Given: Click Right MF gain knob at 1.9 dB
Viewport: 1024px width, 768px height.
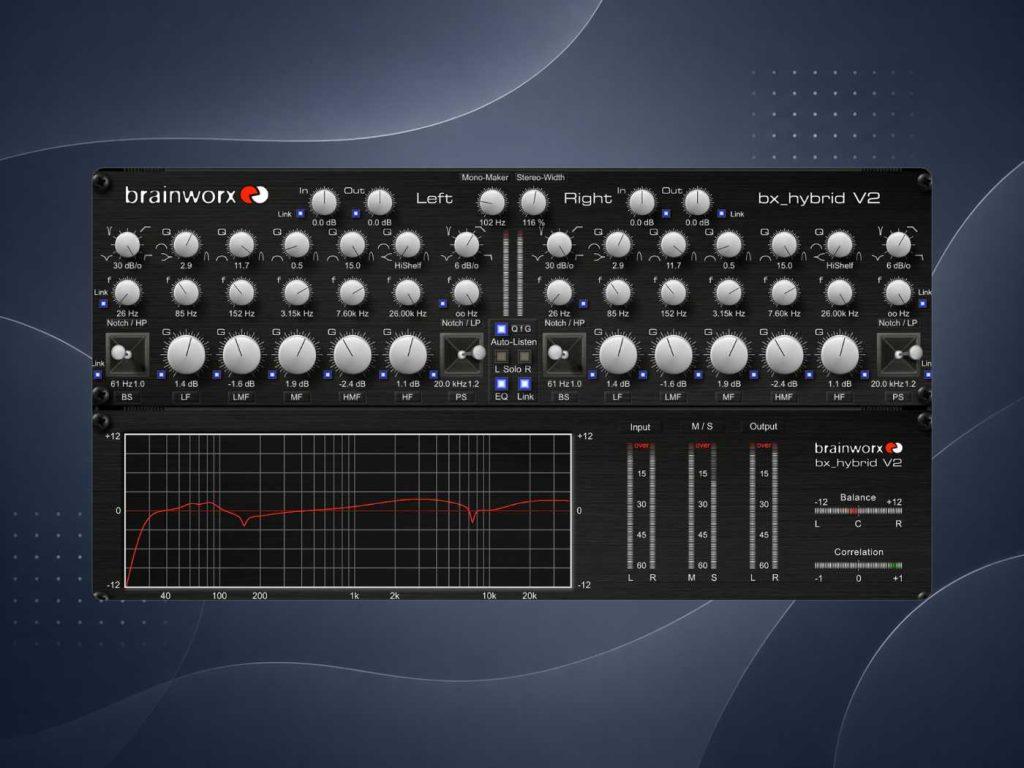Looking at the screenshot, I should (729, 355).
